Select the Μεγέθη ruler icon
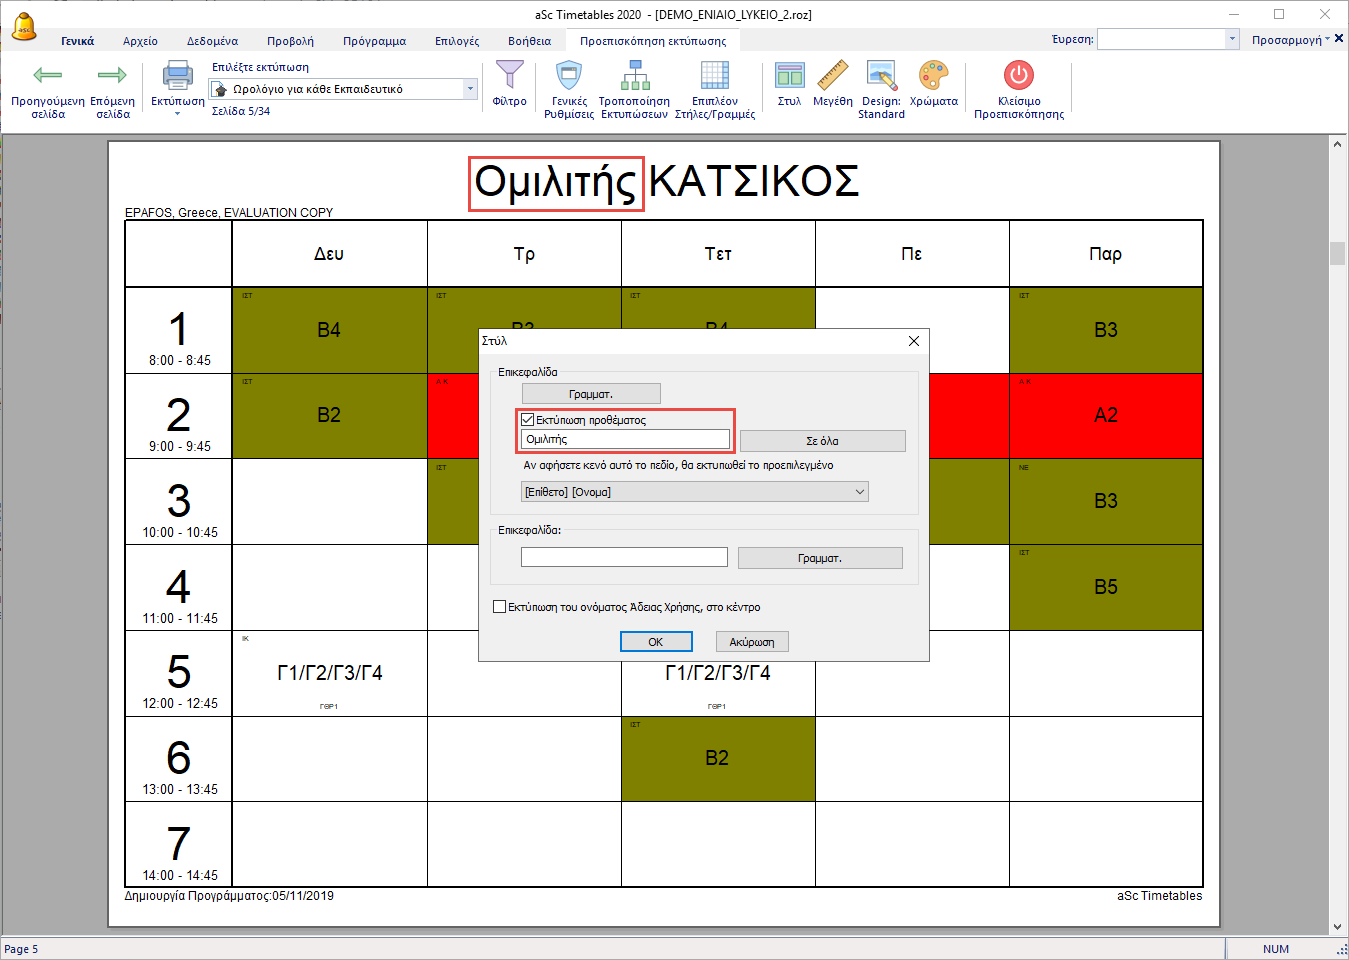 click(x=832, y=76)
